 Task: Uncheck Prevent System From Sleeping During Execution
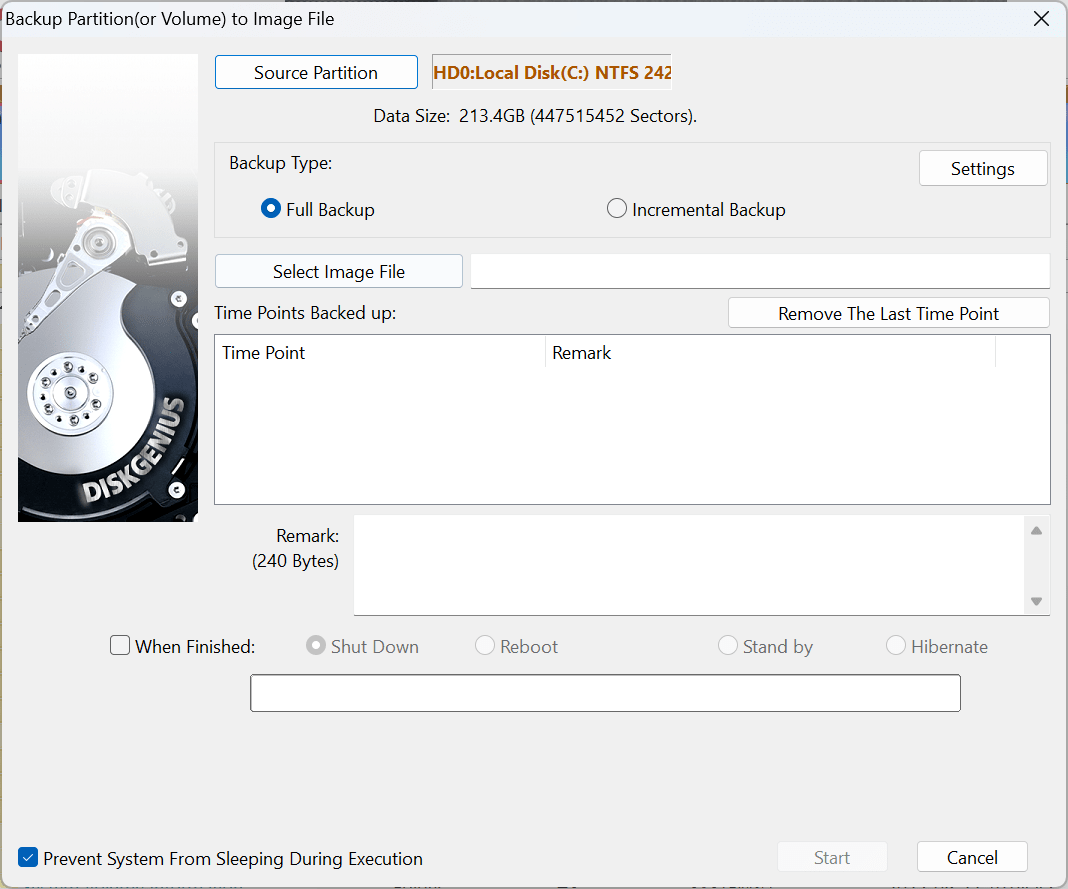(x=29, y=858)
